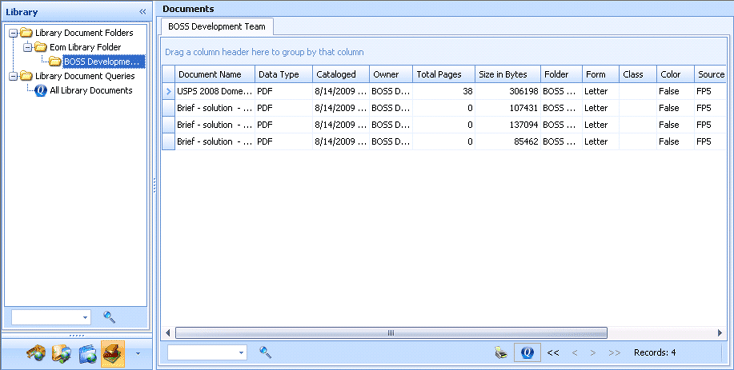Open the blue folder with globe navigation icon

(x=88, y=354)
